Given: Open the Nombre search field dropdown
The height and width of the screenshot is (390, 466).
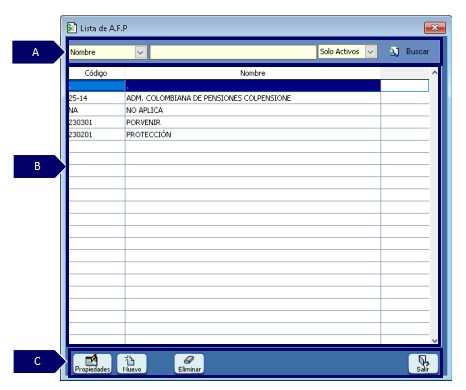Looking at the screenshot, I should [x=140, y=52].
